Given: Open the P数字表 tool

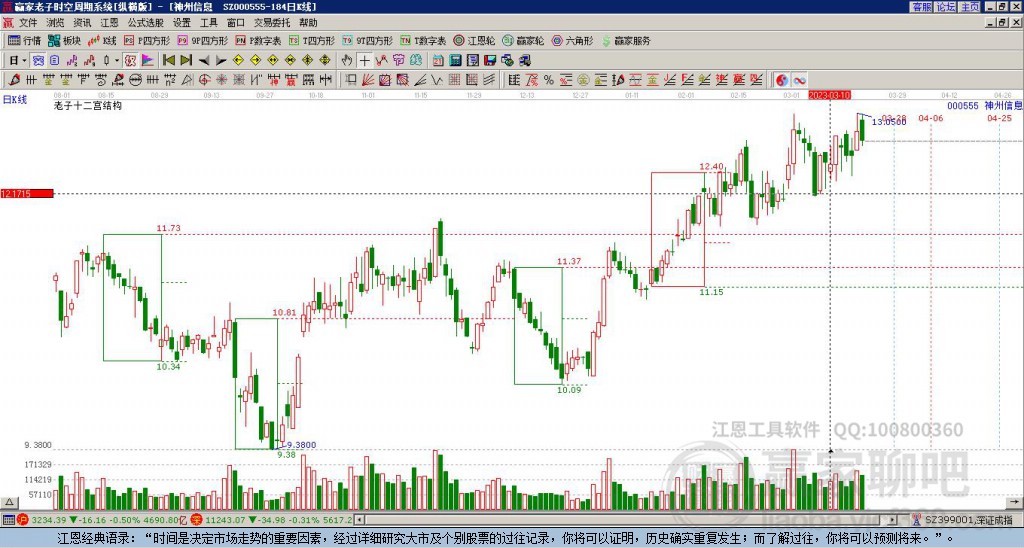Looking at the screenshot, I should pyautogui.click(x=258, y=40).
